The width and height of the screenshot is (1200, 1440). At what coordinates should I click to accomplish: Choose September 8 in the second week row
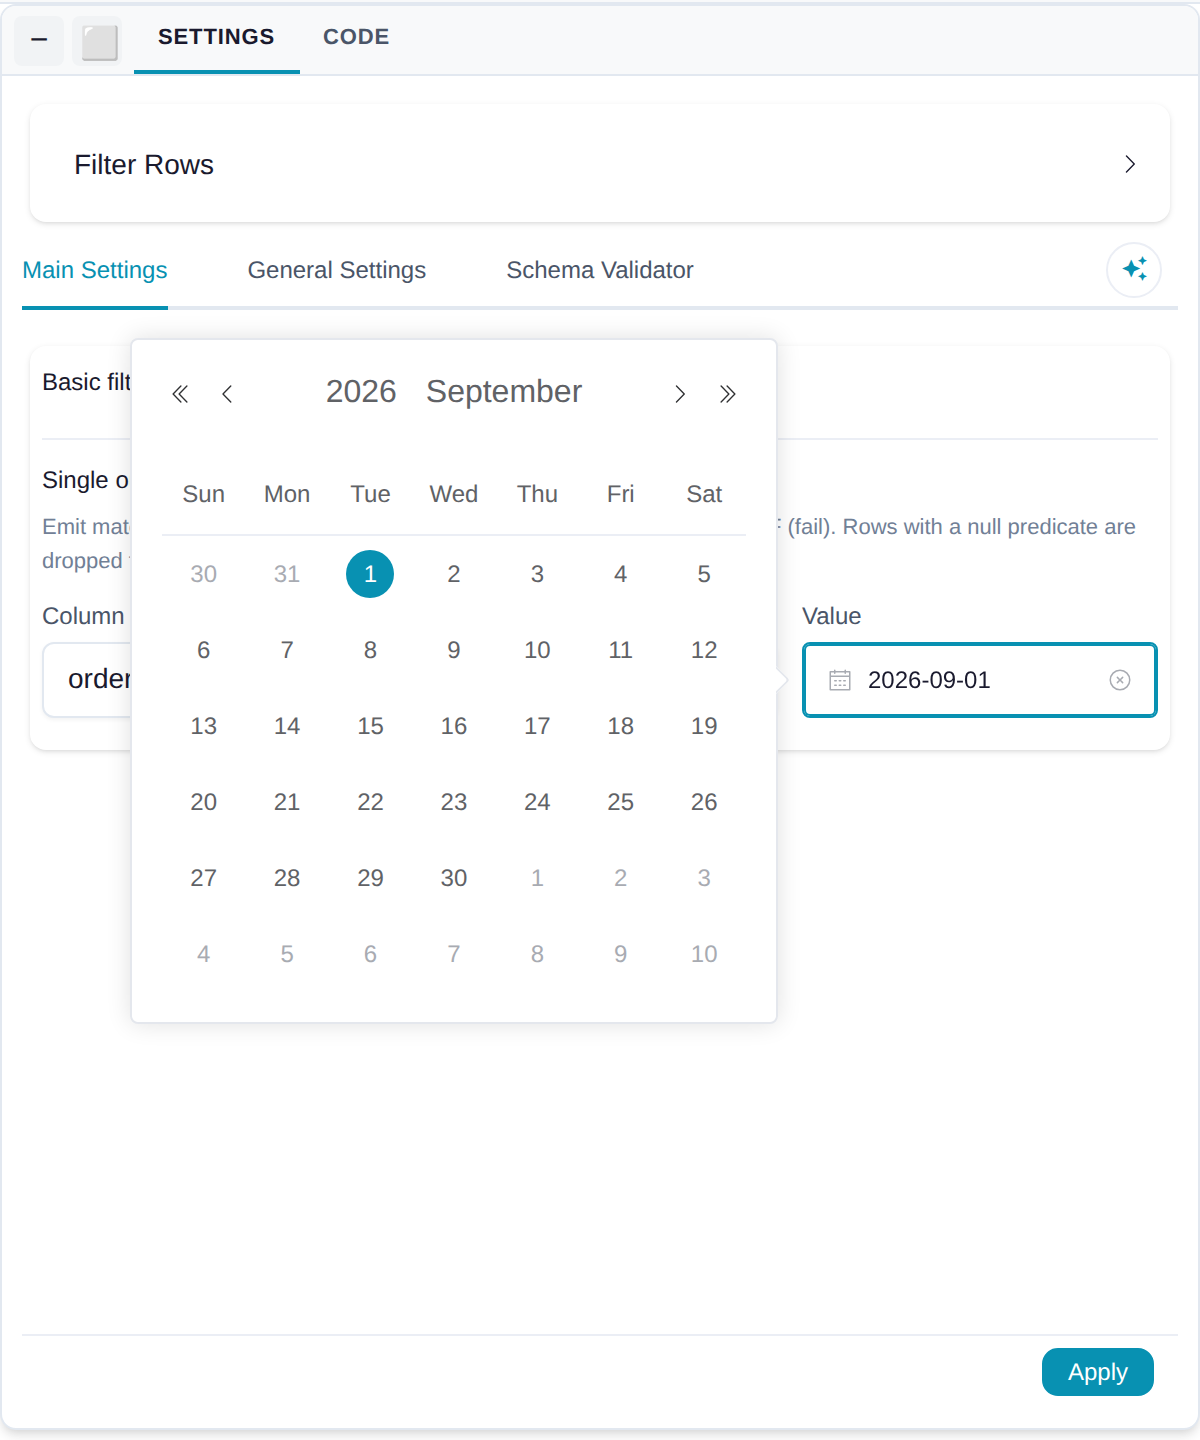tap(370, 650)
